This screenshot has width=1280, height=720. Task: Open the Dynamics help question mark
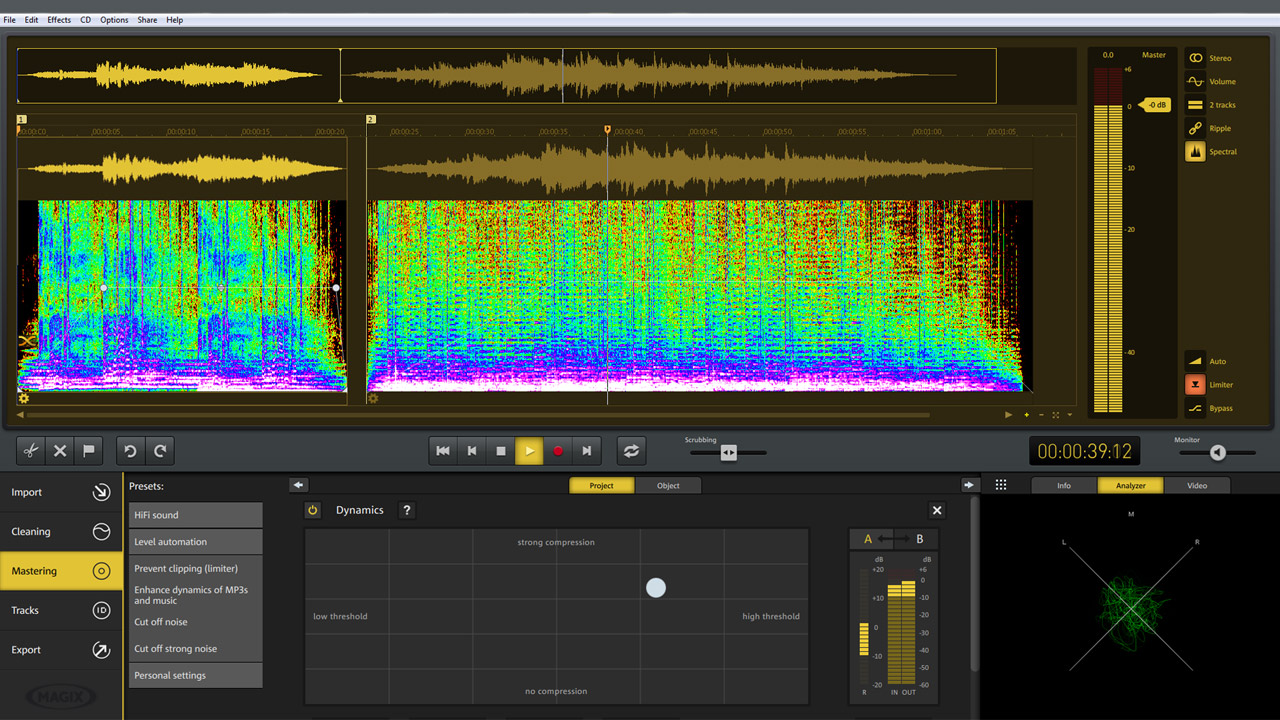tap(406, 510)
